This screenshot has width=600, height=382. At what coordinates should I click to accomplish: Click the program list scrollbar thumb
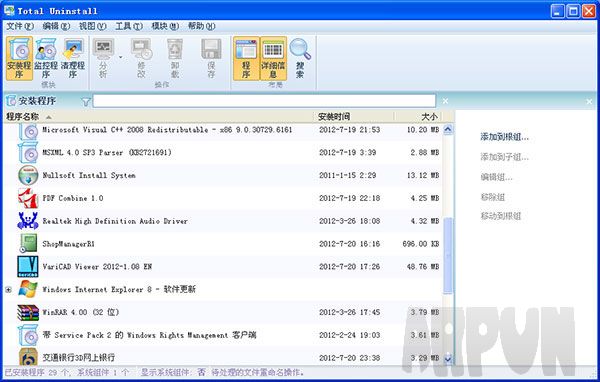click(448, 256)
